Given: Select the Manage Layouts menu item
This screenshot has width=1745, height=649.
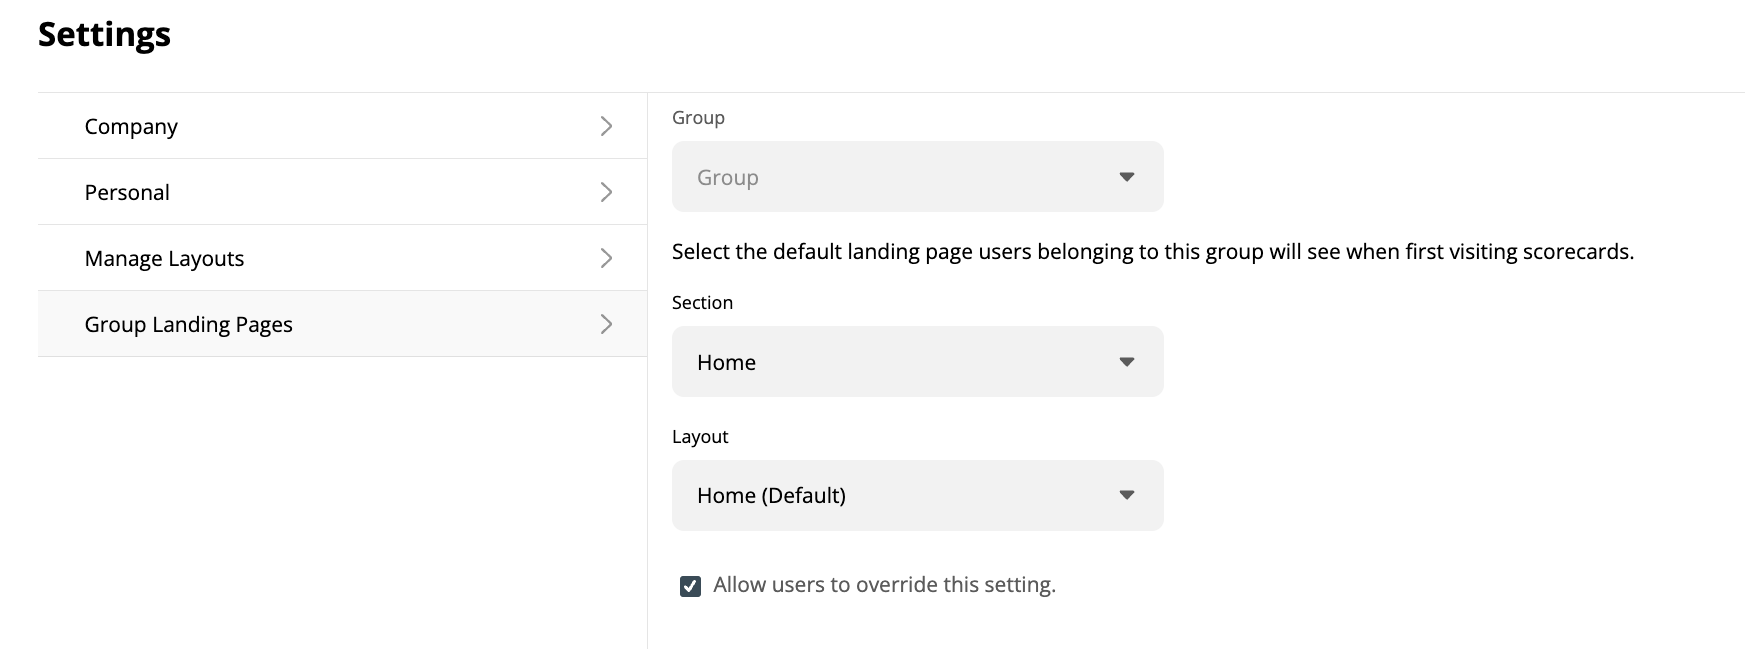Looking at the screenshot, I should [164, 259].
